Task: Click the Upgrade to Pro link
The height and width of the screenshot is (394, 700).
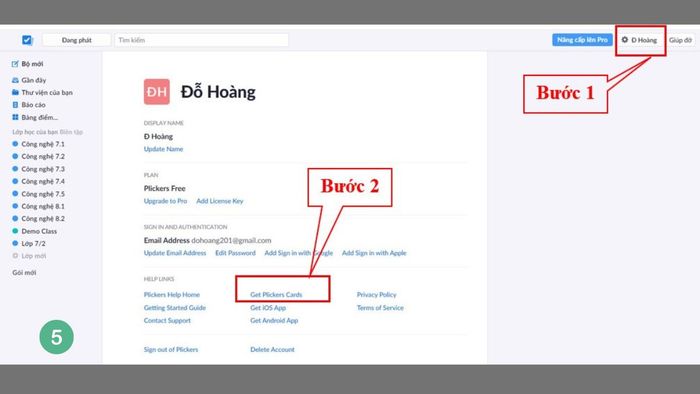Action: 165,201
